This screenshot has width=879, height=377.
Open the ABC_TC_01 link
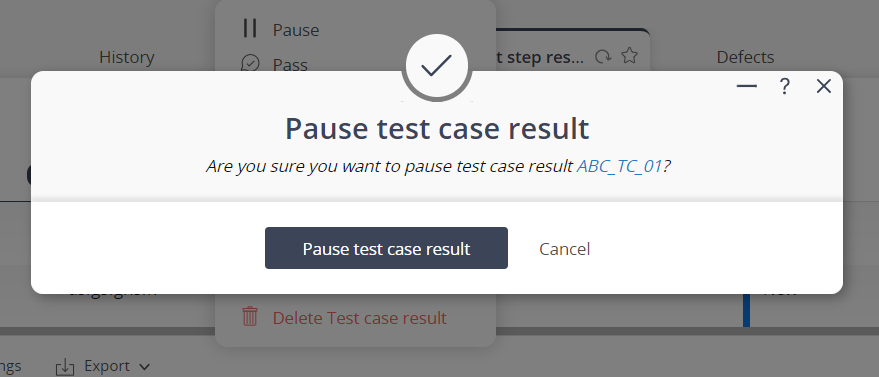coord(620,166)
